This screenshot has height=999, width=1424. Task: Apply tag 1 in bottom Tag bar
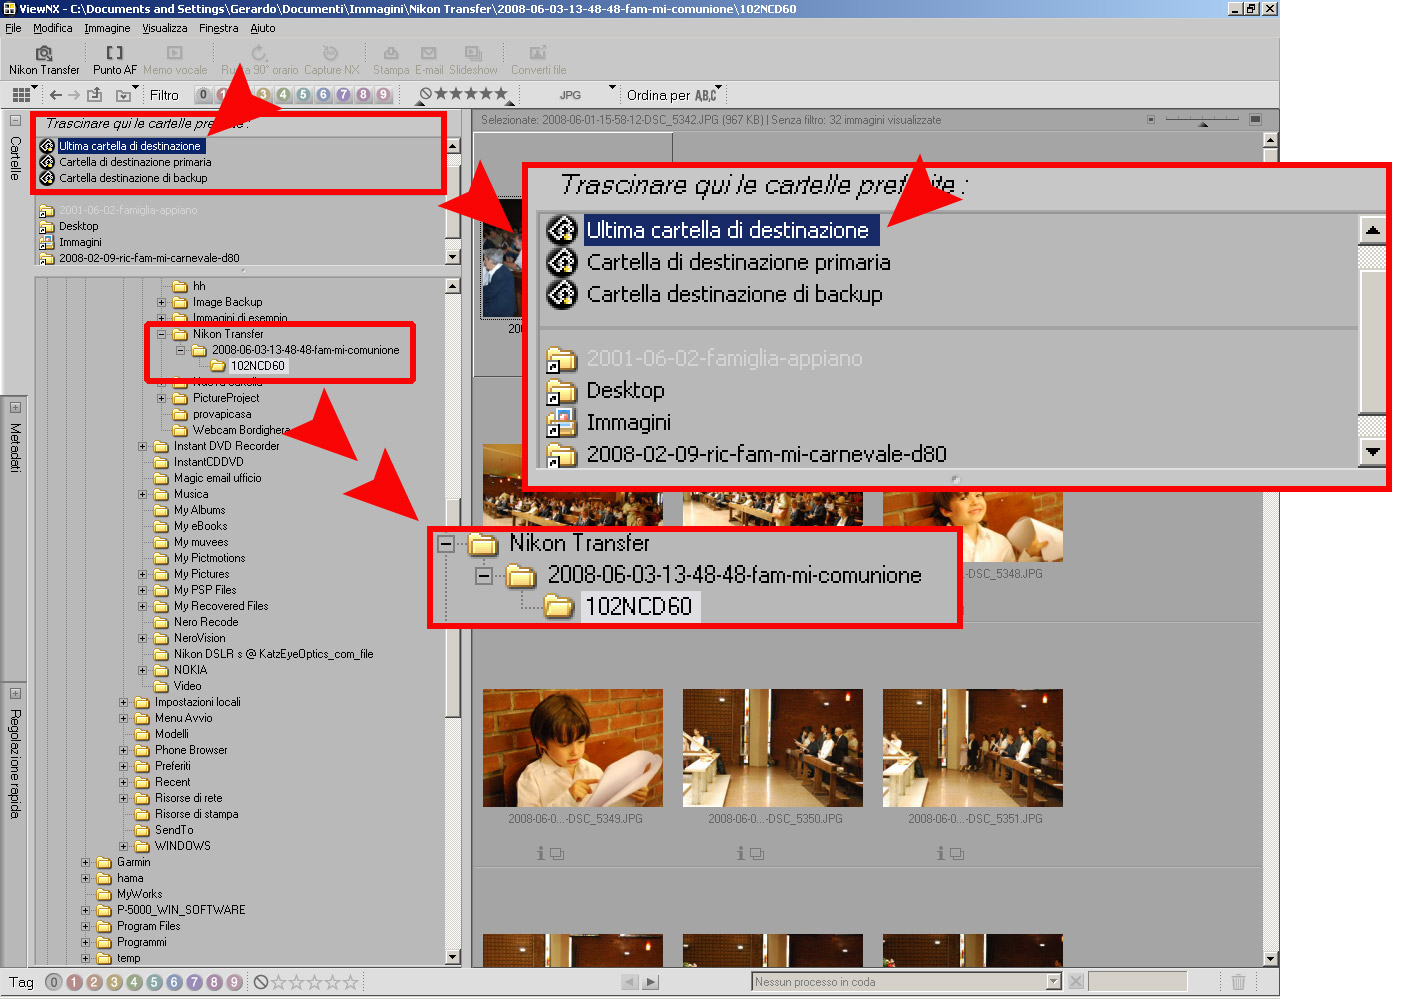coord(74,982)
